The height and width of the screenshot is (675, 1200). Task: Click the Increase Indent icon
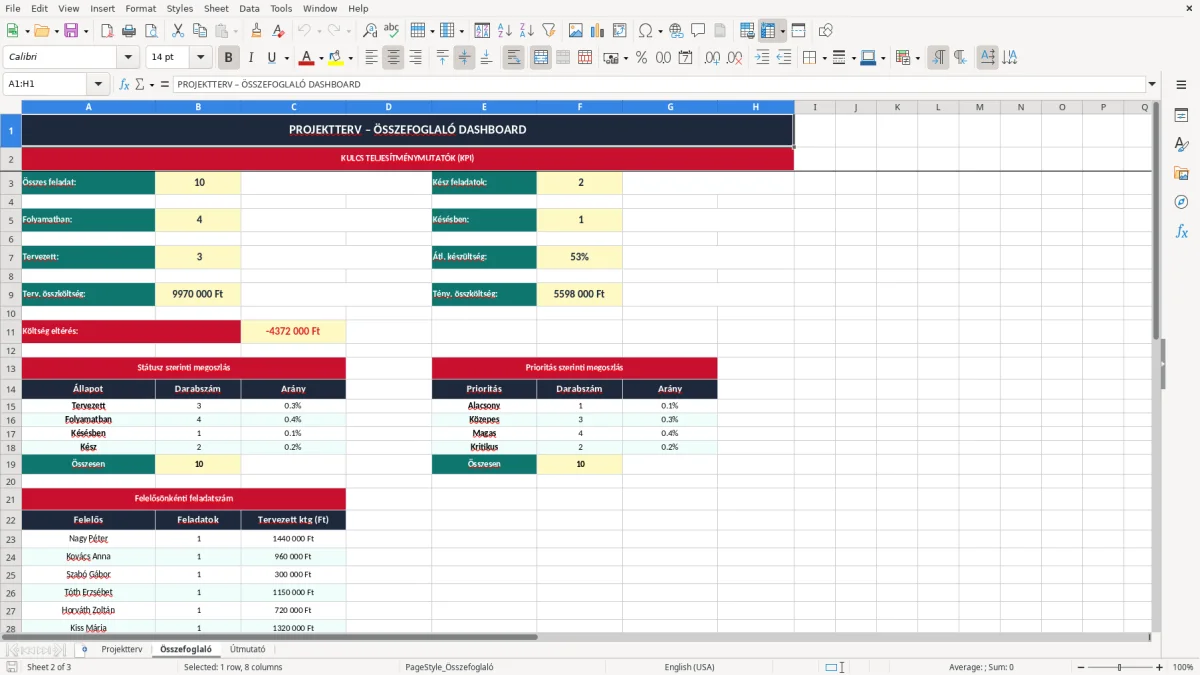click(762, 58)
